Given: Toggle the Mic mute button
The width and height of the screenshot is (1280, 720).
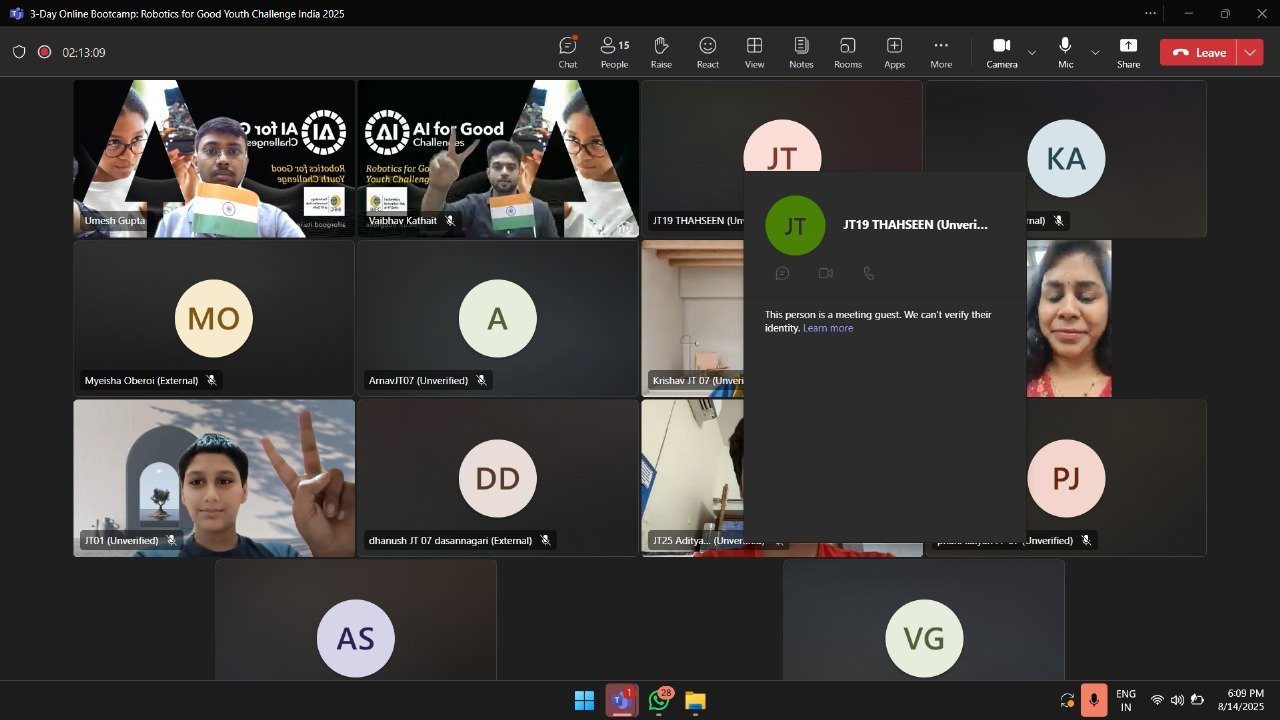Looking at the screenshot, I should pyautogui.click(x=1065, y=52).
